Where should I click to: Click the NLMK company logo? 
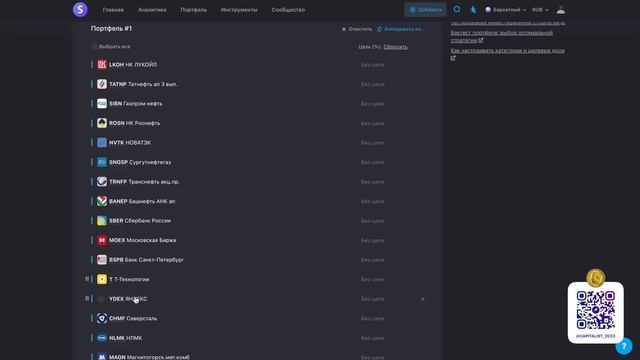pyautogui.click(x=102, y=338)
